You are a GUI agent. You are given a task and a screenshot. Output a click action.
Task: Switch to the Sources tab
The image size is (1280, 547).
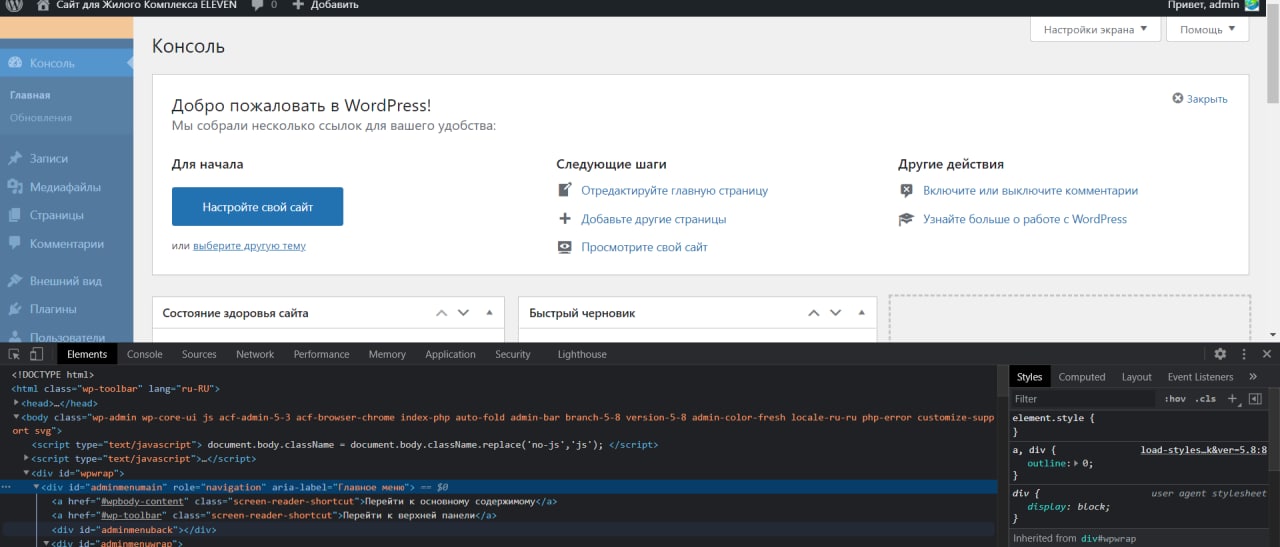click(x=199, y=354)
